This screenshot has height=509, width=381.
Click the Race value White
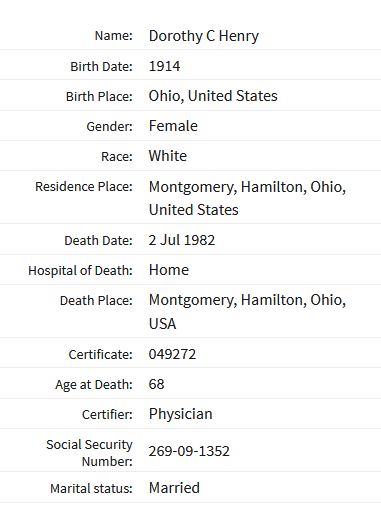(x=168, y=156)
